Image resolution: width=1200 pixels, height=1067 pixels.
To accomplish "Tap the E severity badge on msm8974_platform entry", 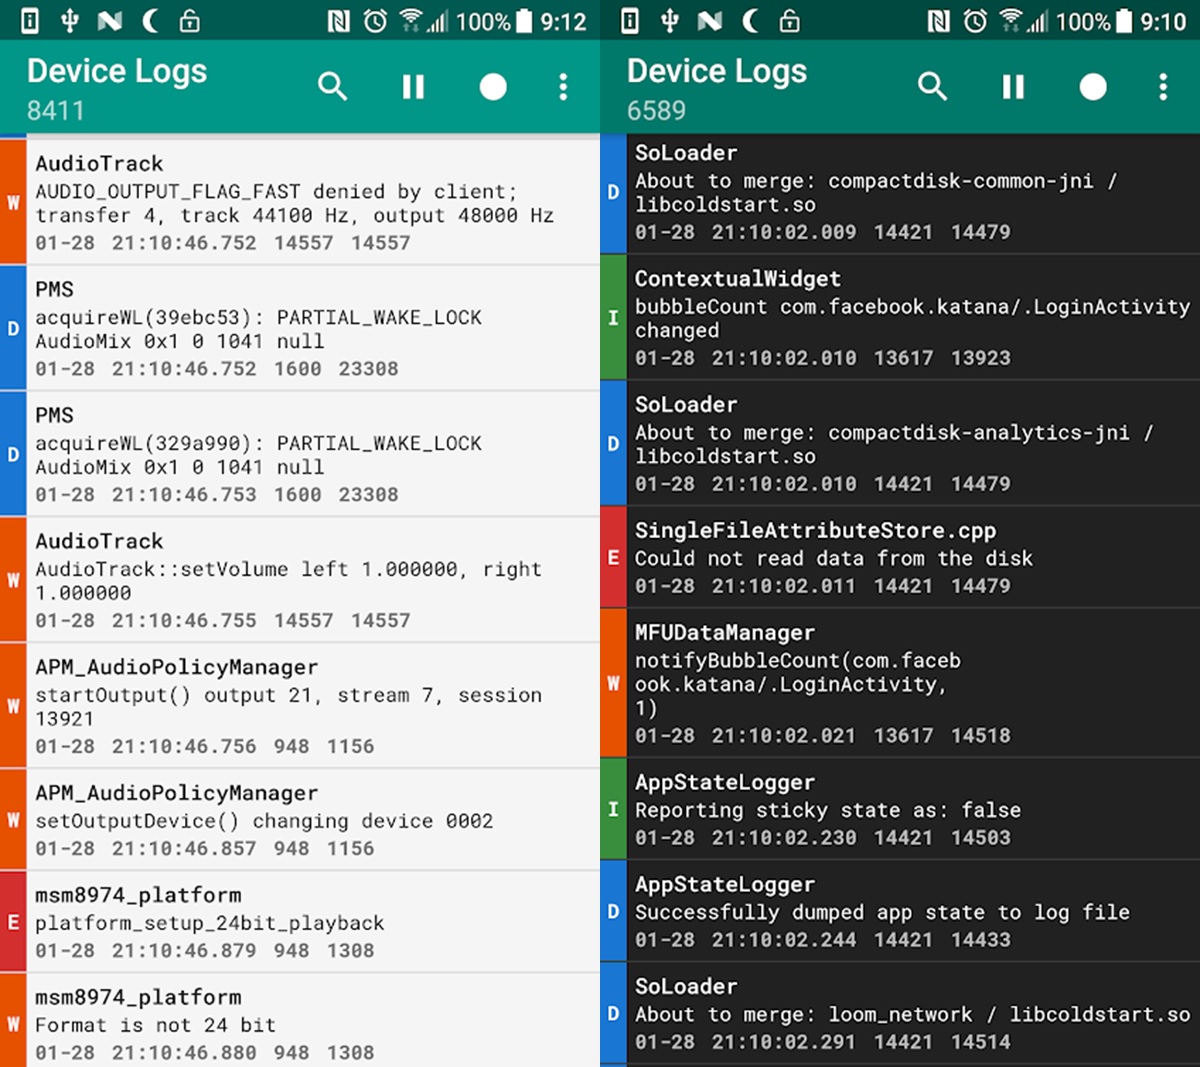I will [x=12, y=922].
